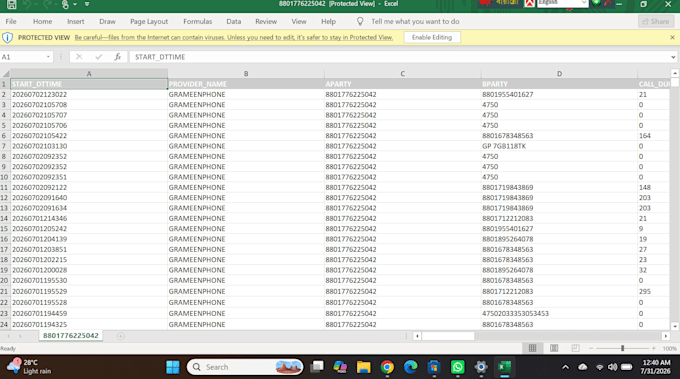Click the taskbar Search box
This screenshot has width=680, height=379.
(x=245, y=367)
